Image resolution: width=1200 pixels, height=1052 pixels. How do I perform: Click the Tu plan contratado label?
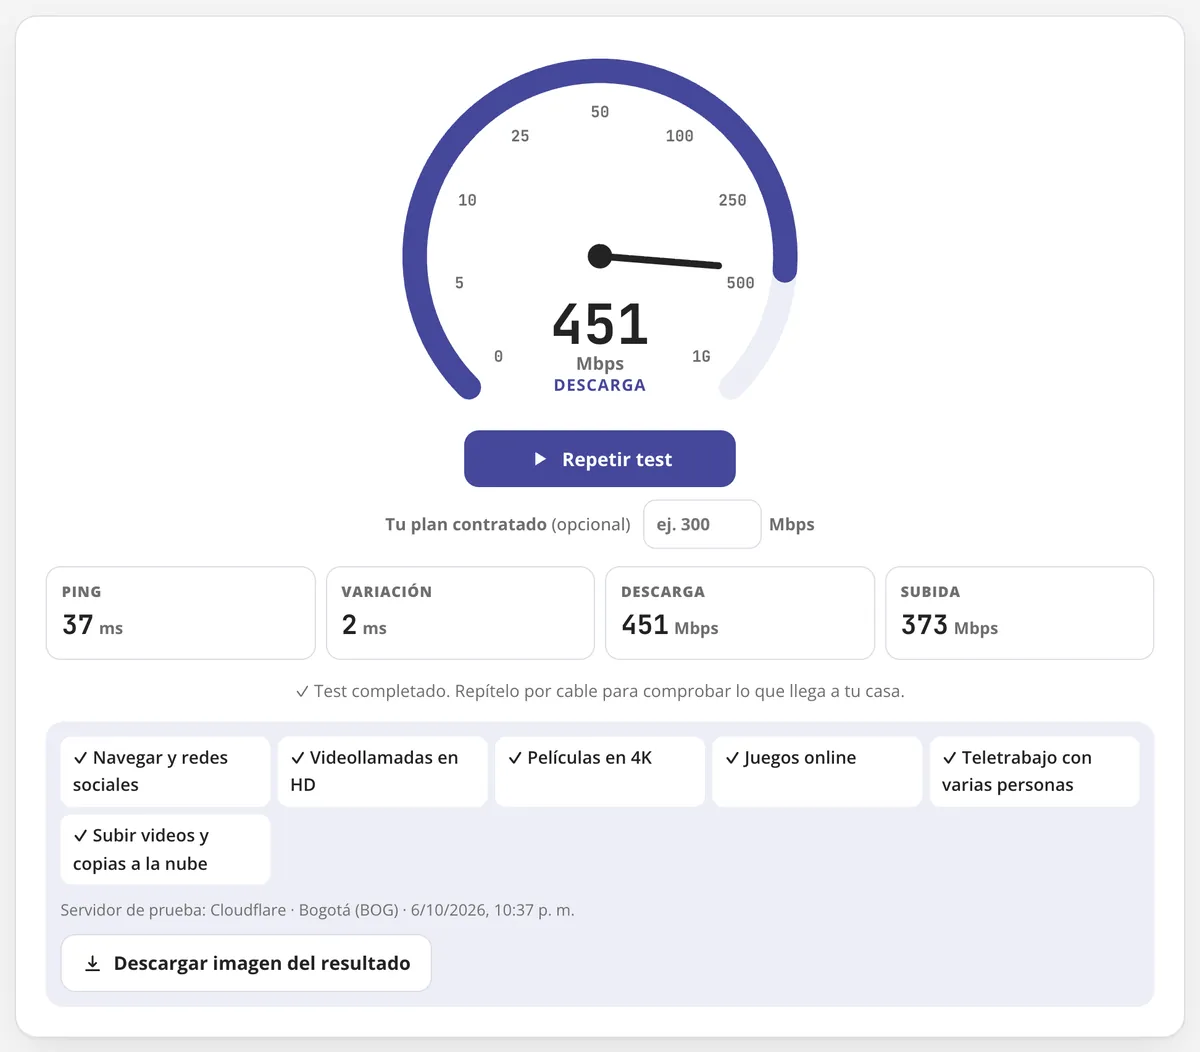pyautogui.click(x=508, y=524)
